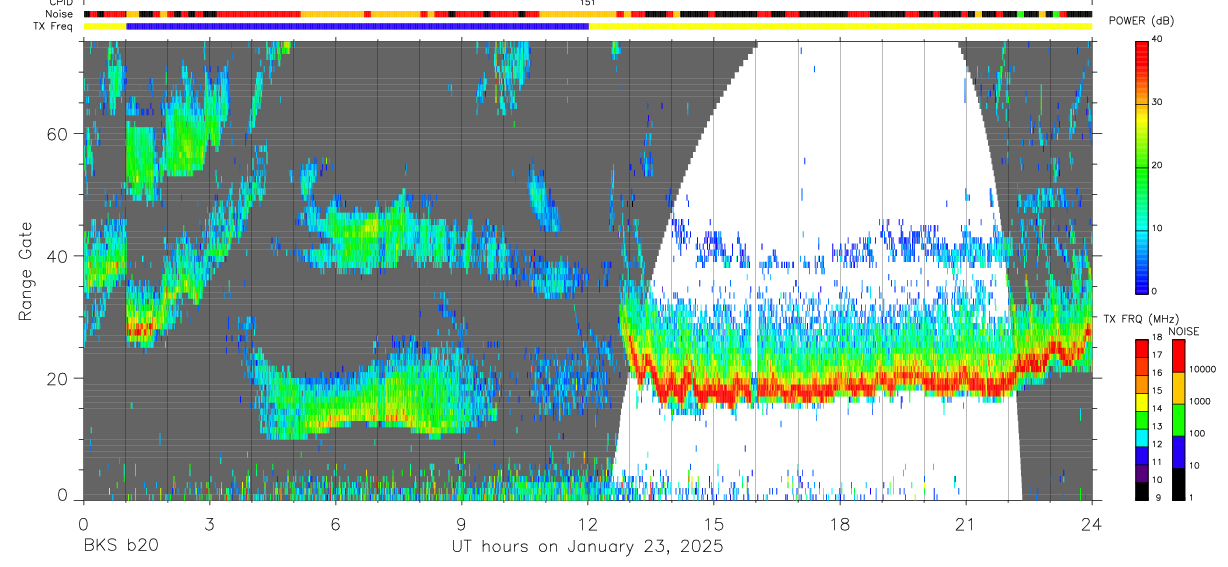
Task: Click the blue section of the TX Freq strip
Action: coord(357,25)
